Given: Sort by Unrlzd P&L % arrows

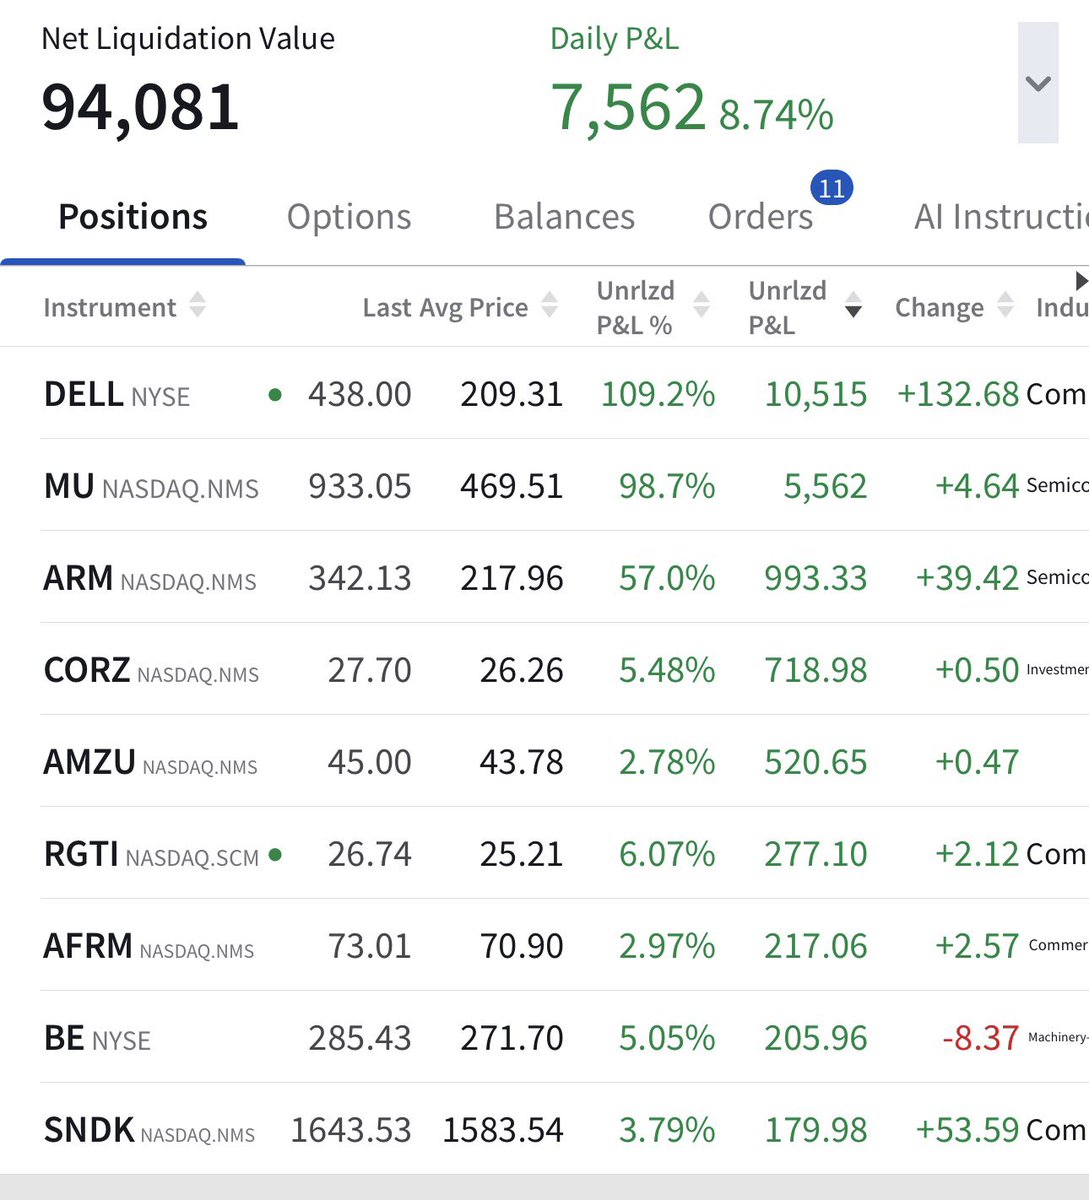Looking at the screenshot, I should coord(701,306).
